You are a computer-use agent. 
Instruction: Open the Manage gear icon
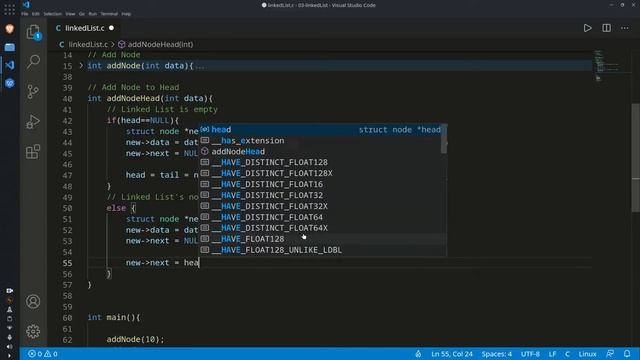point(33,331)
